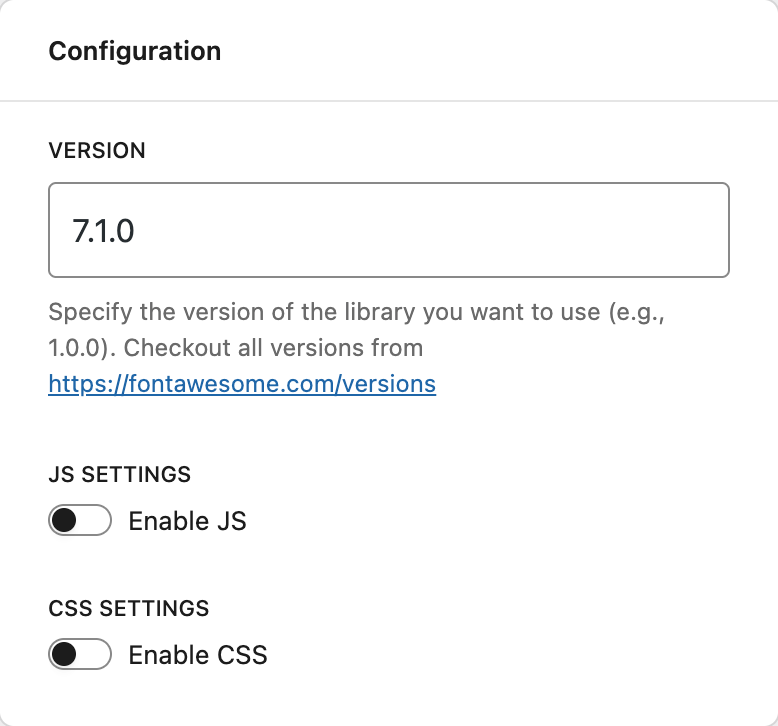
Task: Click the CSS SETTINGS section label
Action: click(128, 608)
